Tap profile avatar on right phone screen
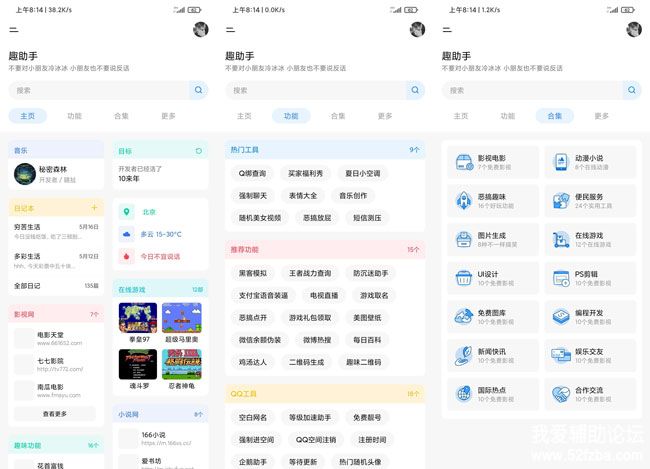This screenshot has height=469, width=650. (634, 29)
